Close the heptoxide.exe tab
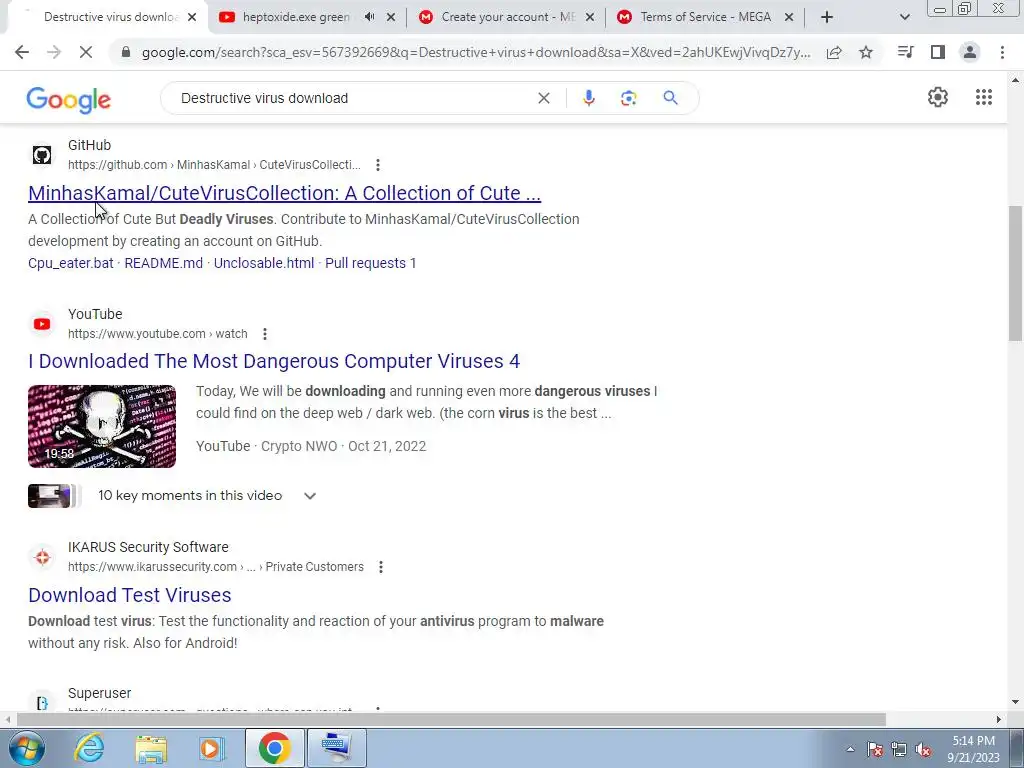 tap(391, 17)
